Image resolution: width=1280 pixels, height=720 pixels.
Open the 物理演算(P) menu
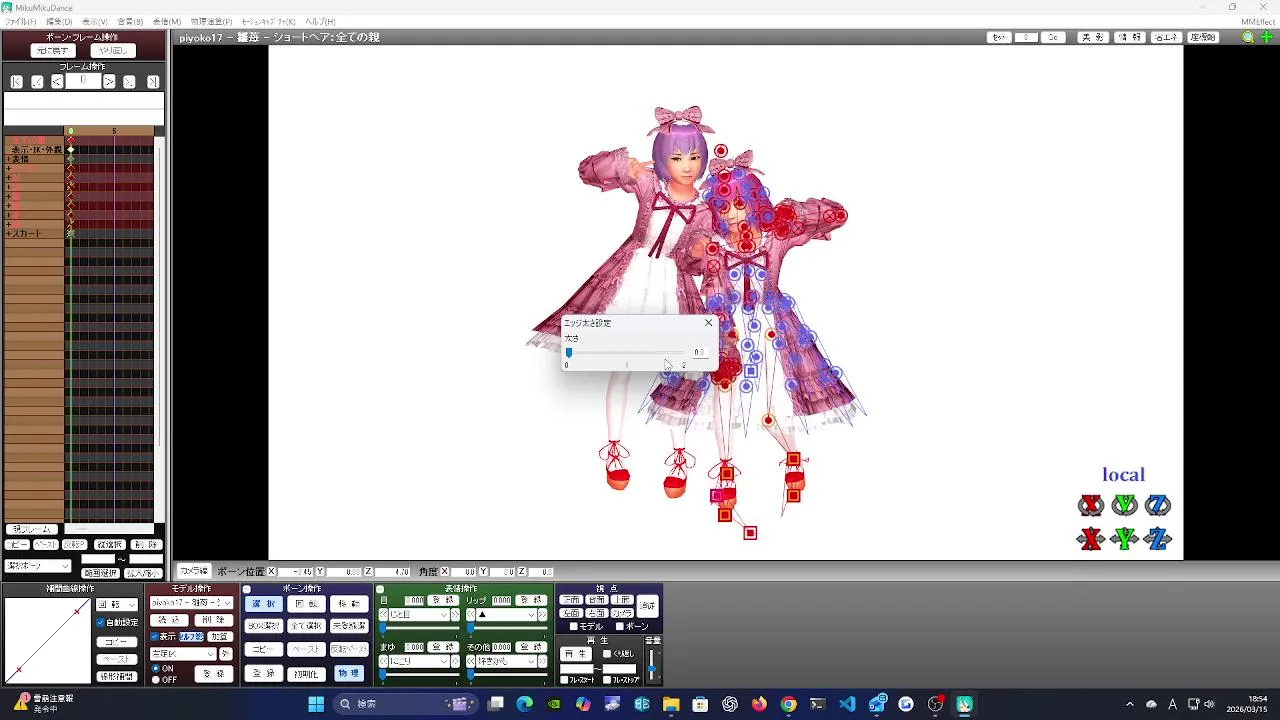(211, 22)
